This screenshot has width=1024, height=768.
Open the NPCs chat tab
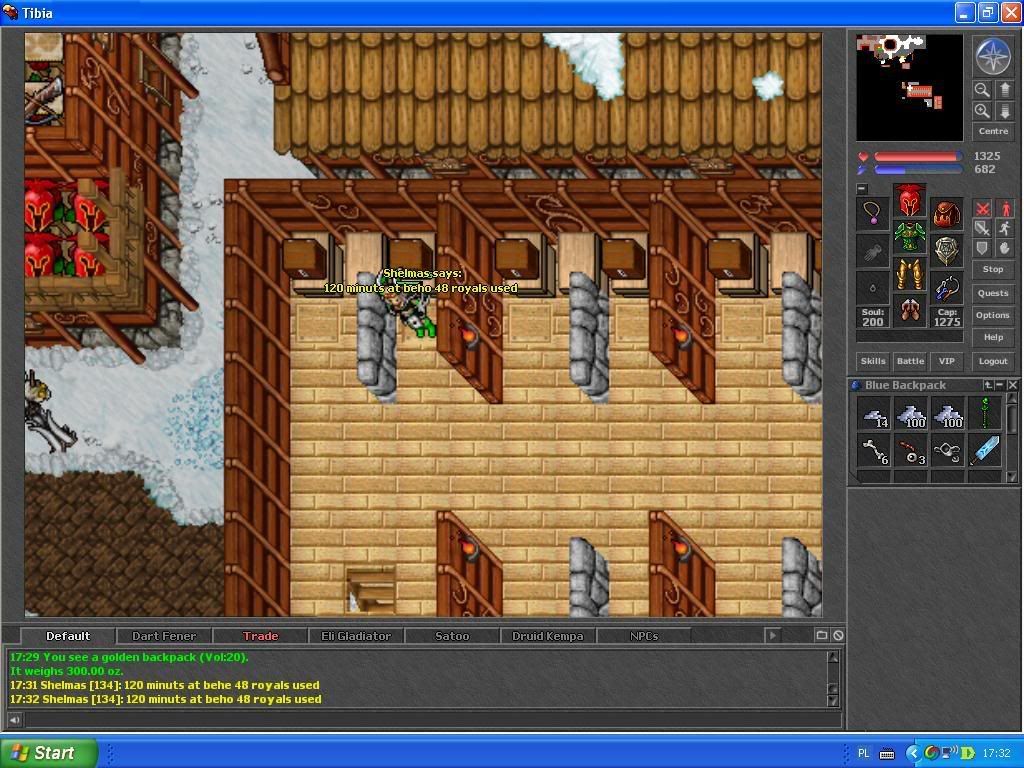coord(644,636)
